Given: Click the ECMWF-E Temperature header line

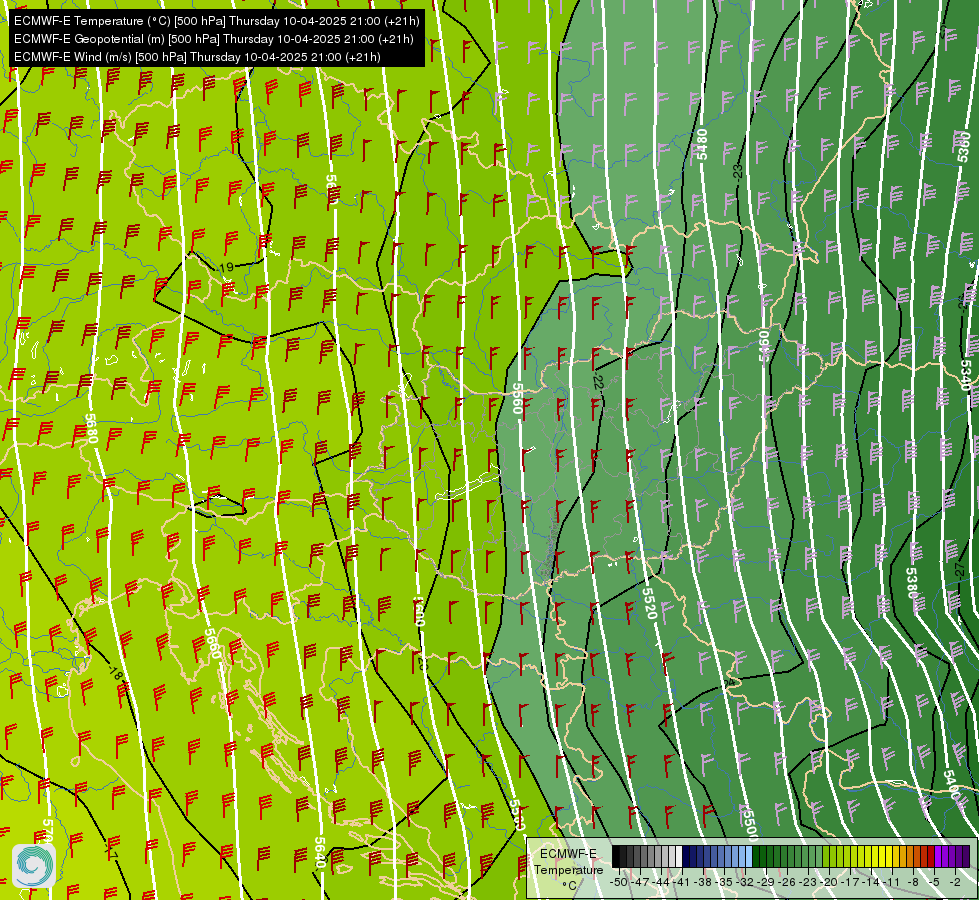Looking at the screenshot, I should tap(217, 21).
